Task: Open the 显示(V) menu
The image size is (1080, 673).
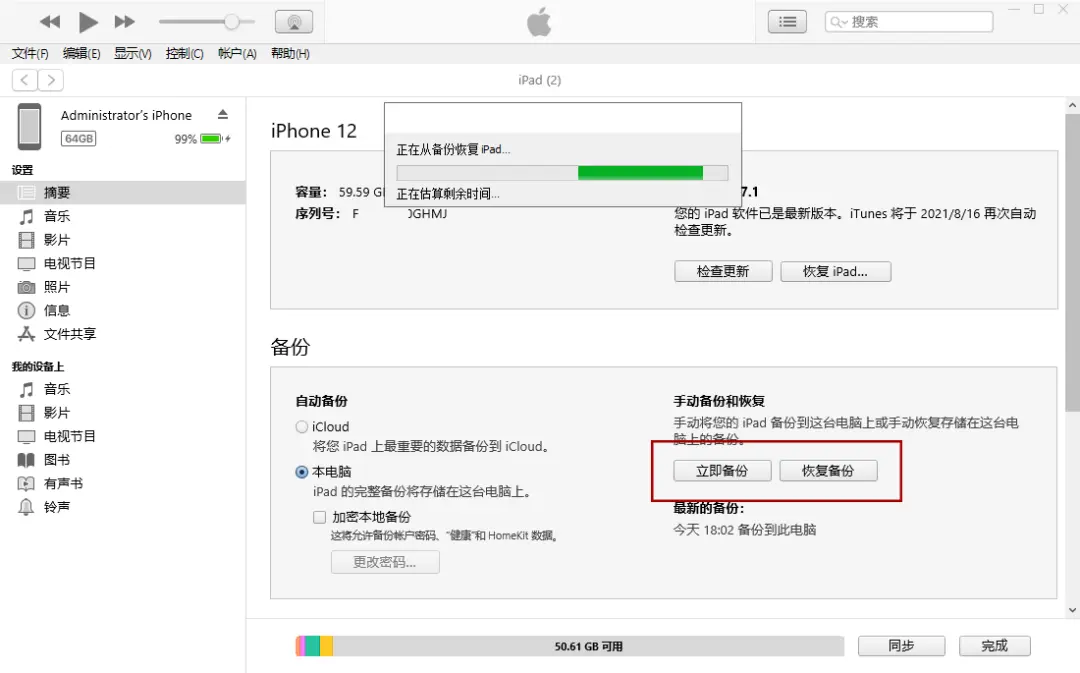Action: pos(132,54)
